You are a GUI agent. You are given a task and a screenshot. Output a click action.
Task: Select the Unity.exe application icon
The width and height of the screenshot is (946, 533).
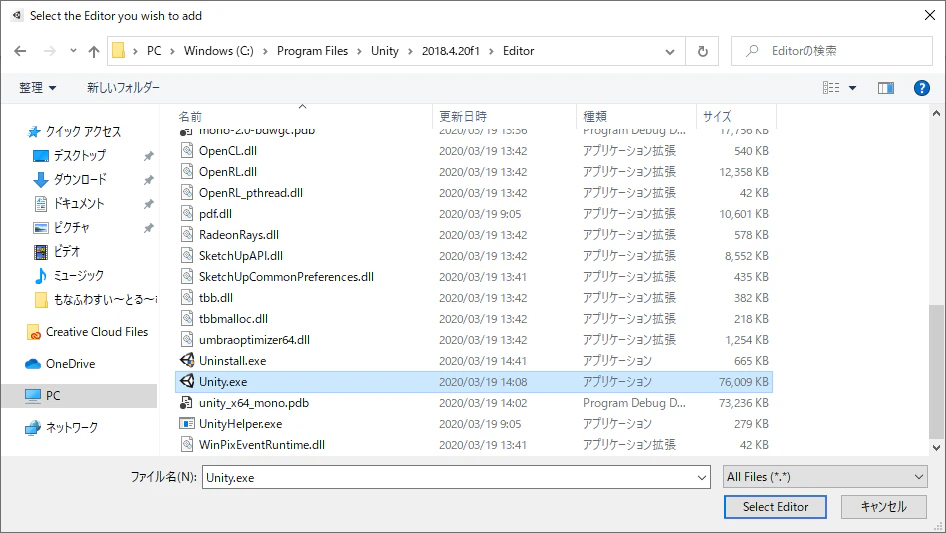pyautogui.click(x=187, y=381)
